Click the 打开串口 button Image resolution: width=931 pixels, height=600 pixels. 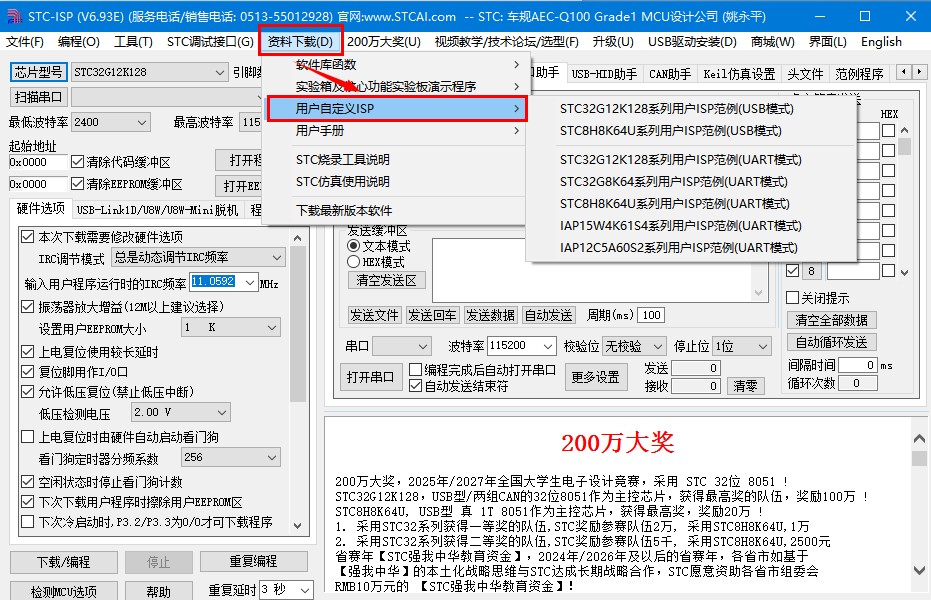(x=370, y=377)
